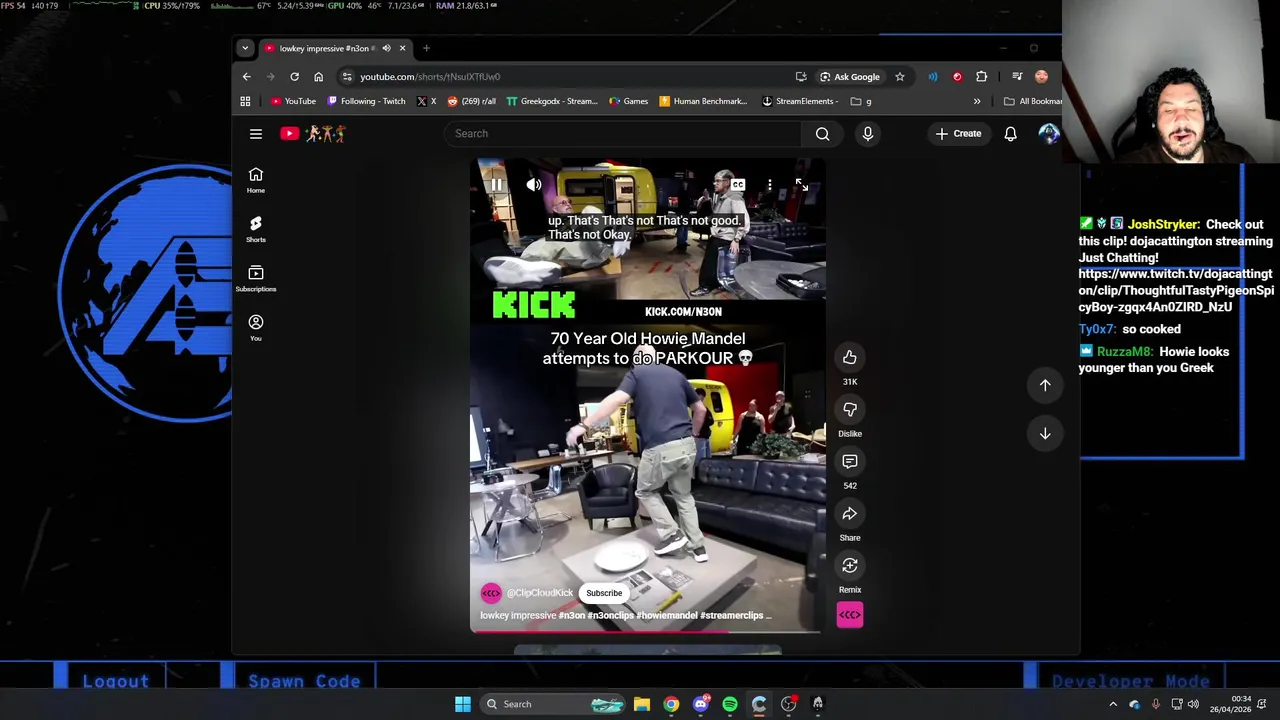Image resolution: width=1280 pixels, height=720 pixels.
Task: Mute the short's volume
Action: (534, 185)
